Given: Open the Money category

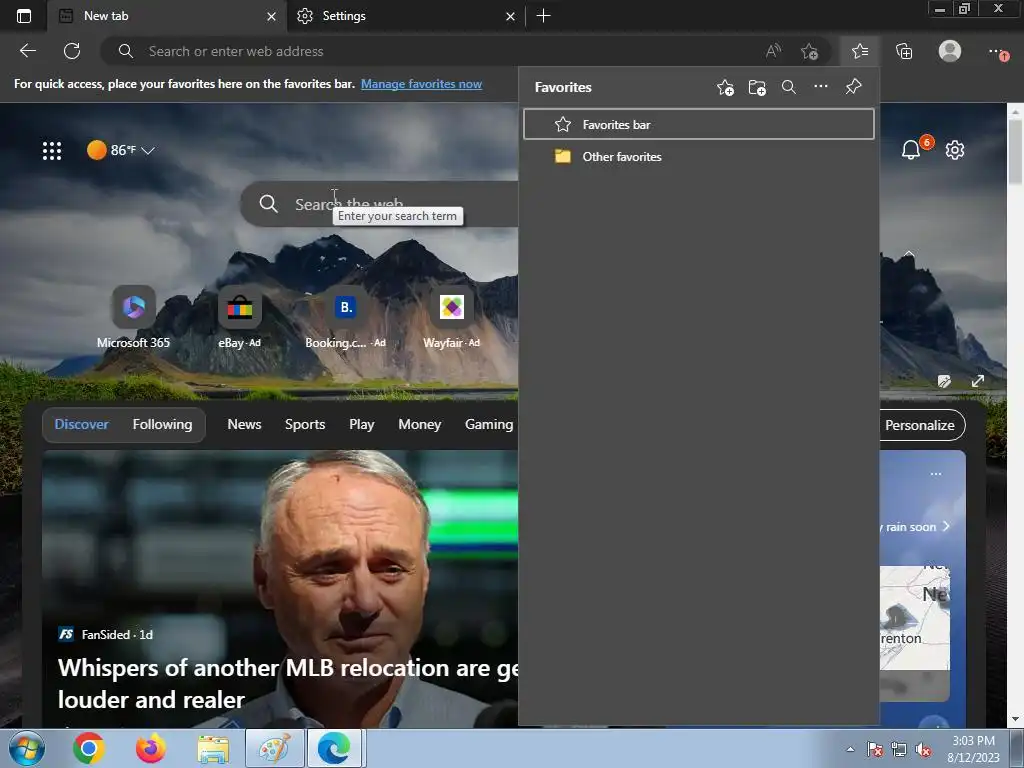Looking at the screenshot, I should [x=420, y=424].
